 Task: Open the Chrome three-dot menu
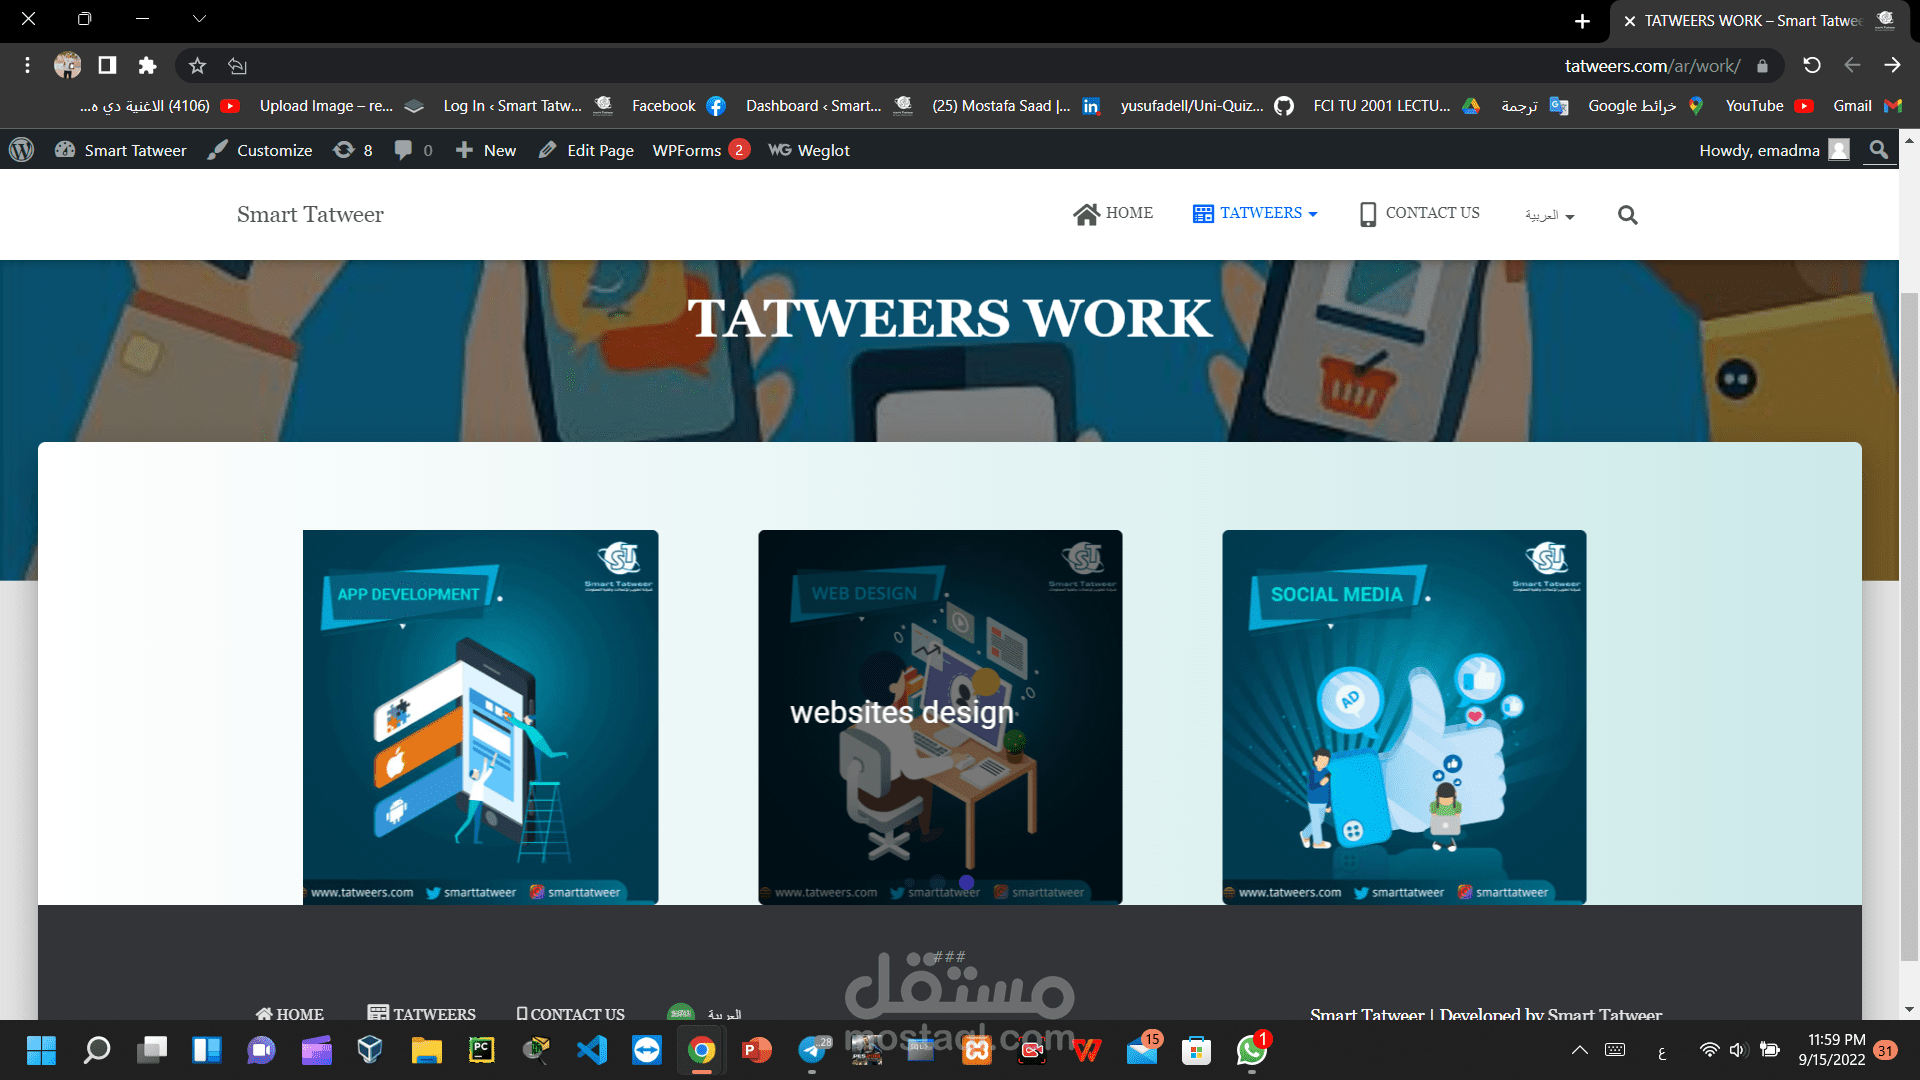point(27,66)
